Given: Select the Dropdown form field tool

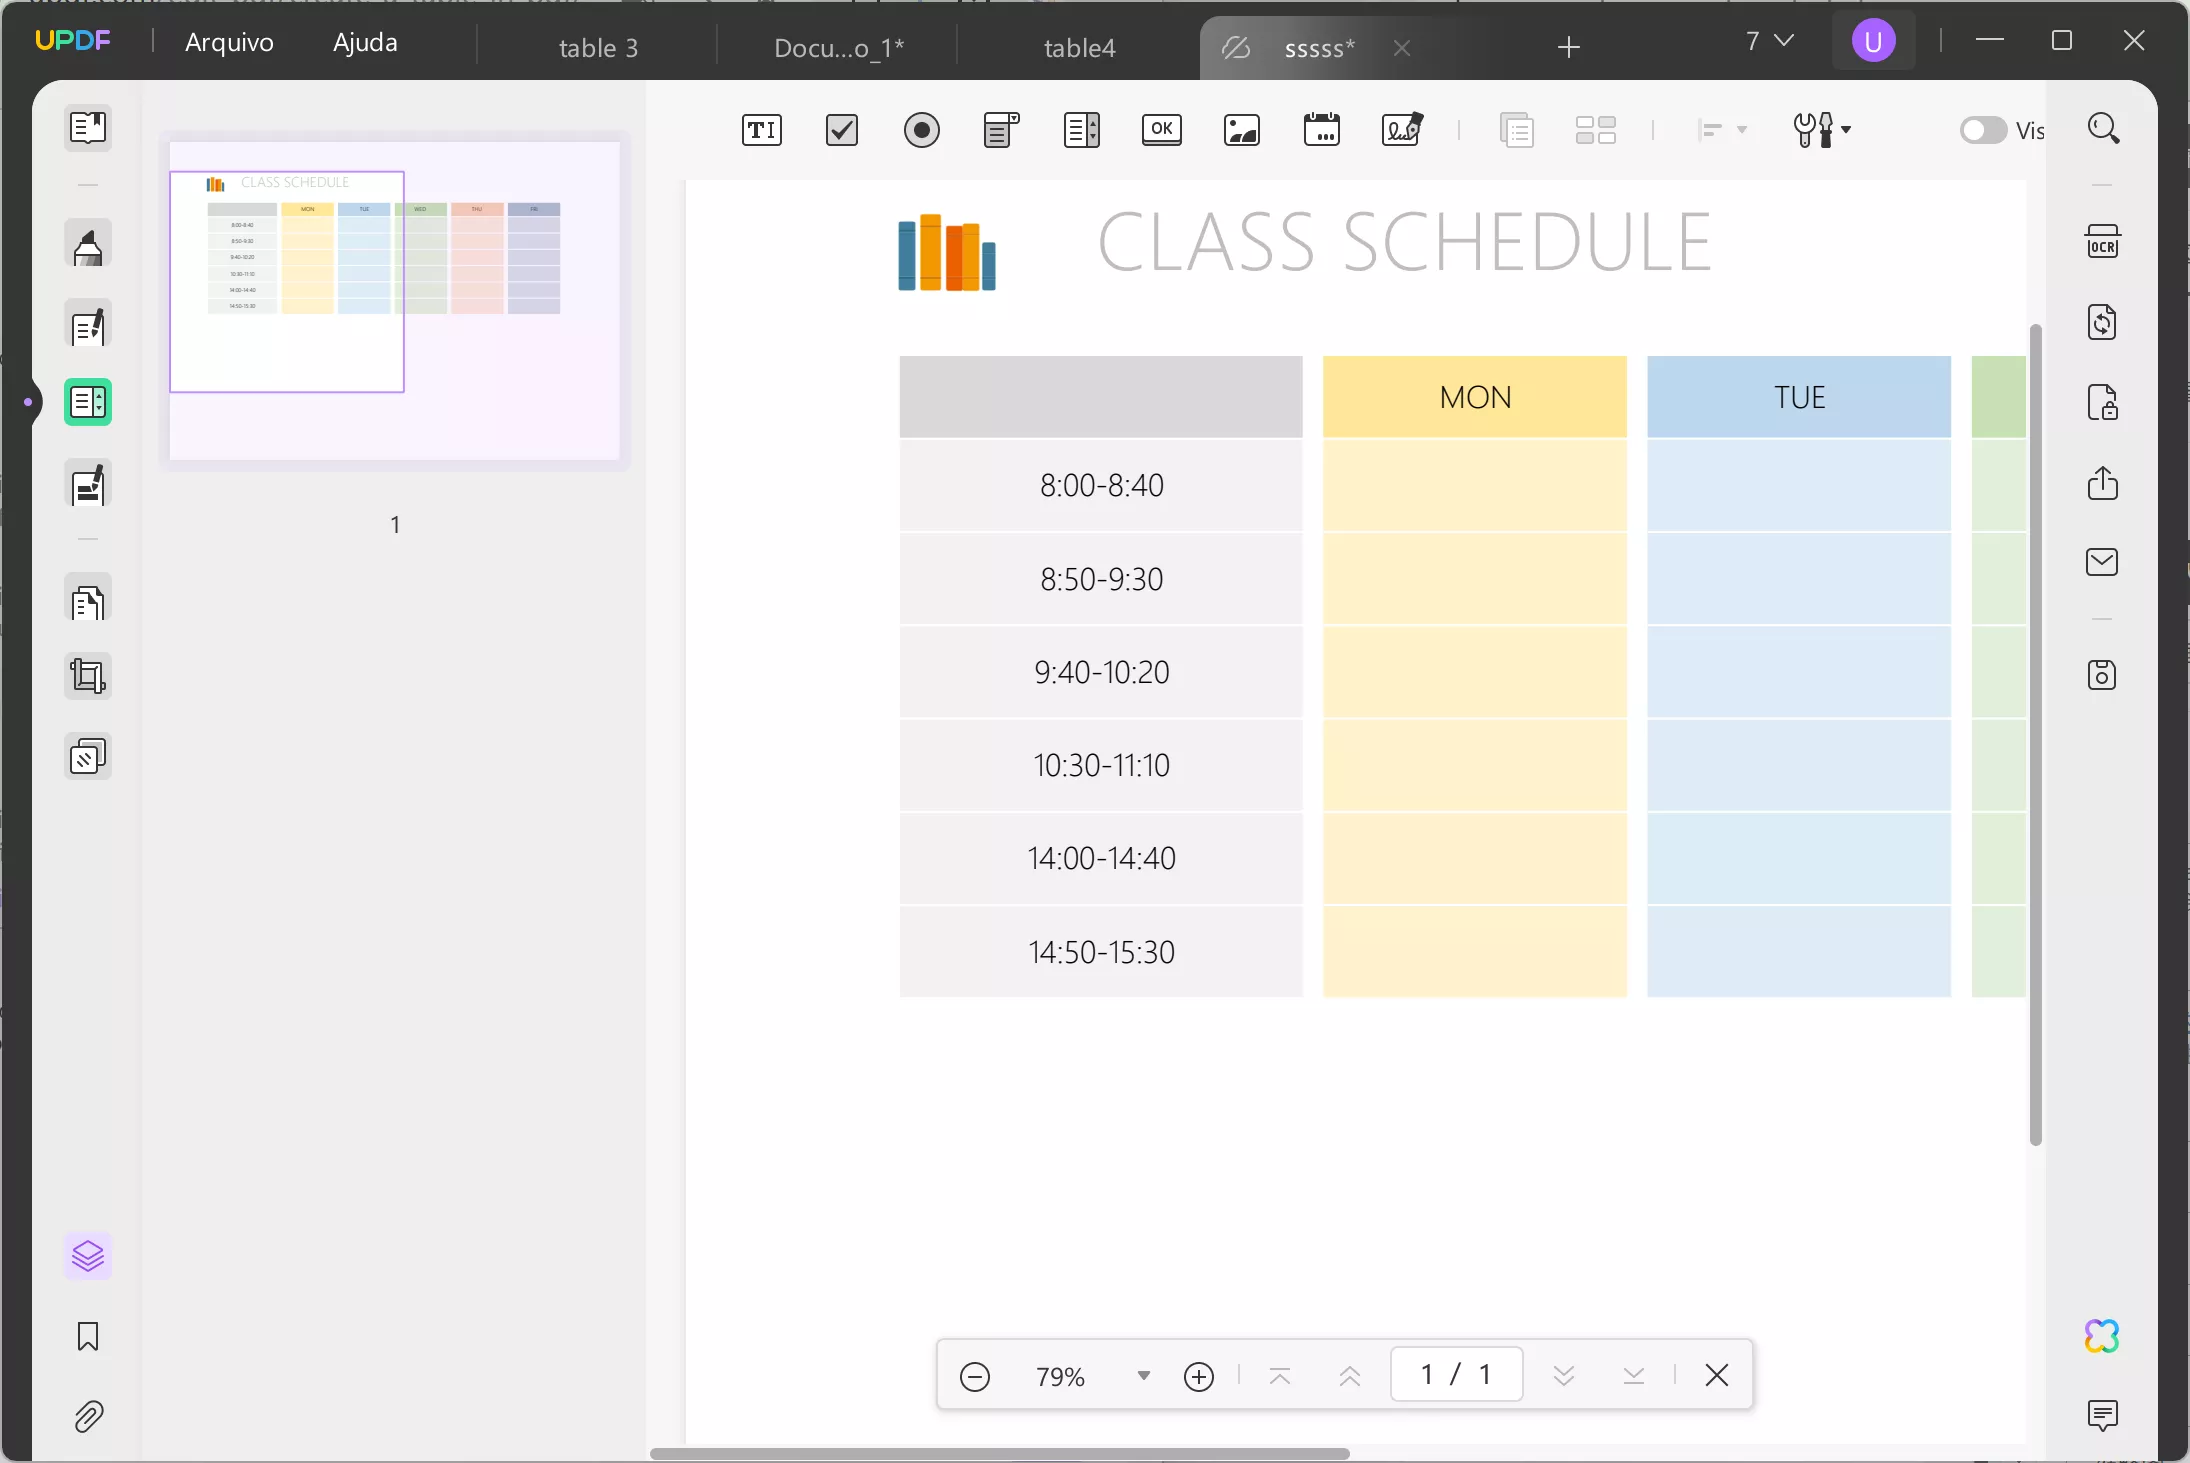Looking at the screenshot, I should (x=1001, y=130).
